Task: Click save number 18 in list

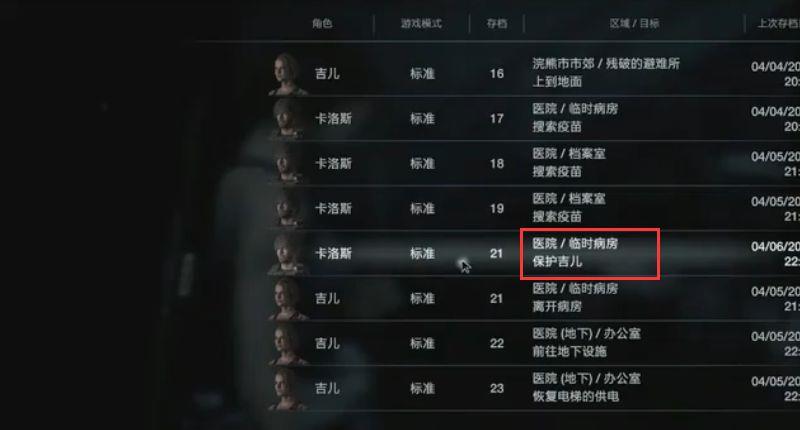Action: tap(496, 164)
